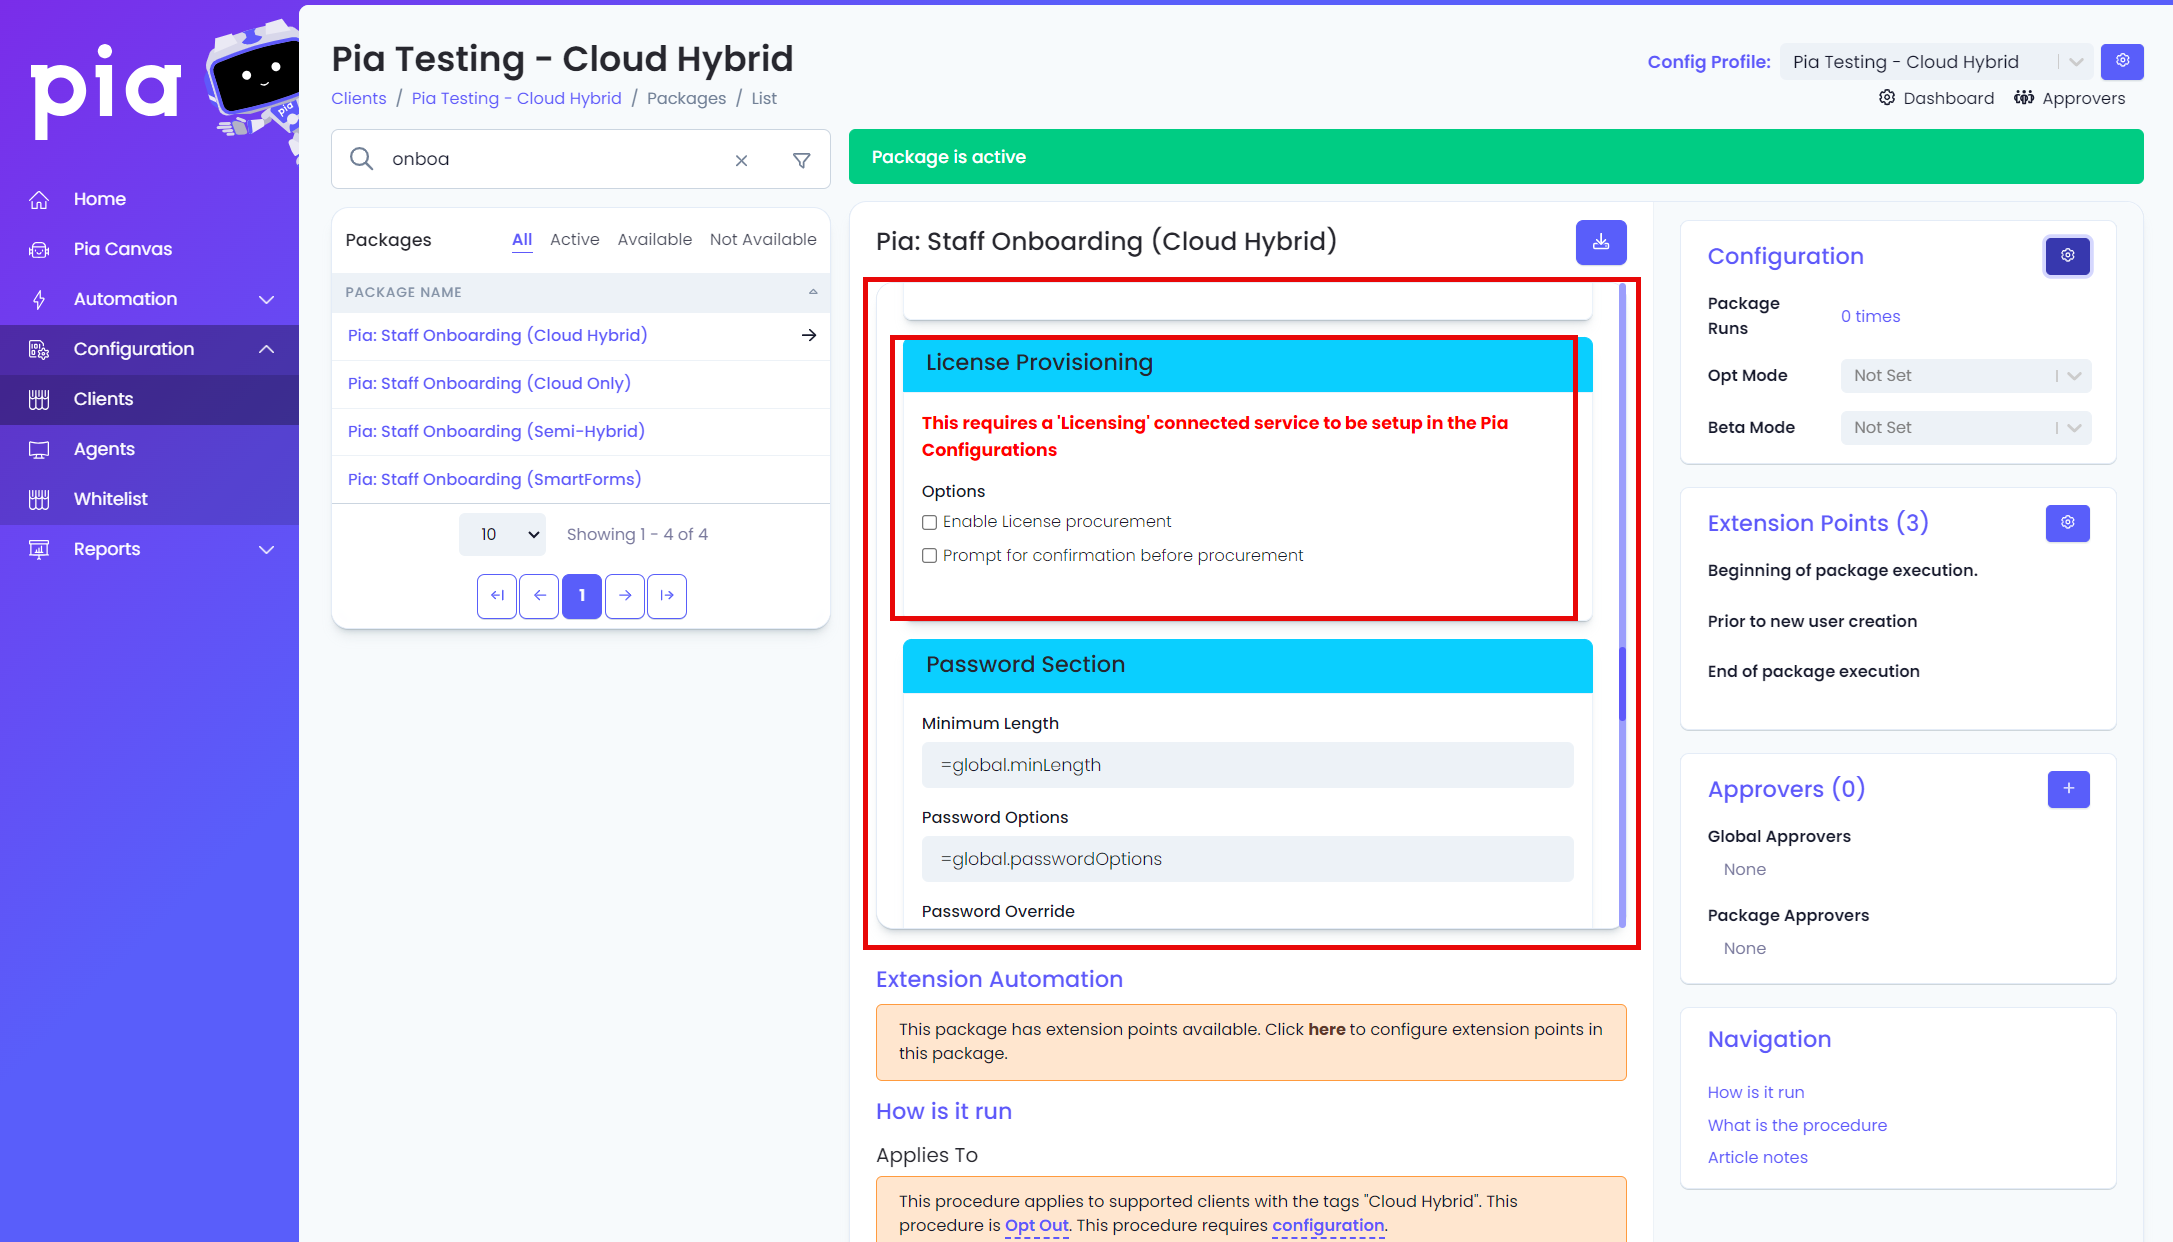Click the Minimum Length input field
This screenshot has height=1242, width=2173.
(x=1247, y=765)
